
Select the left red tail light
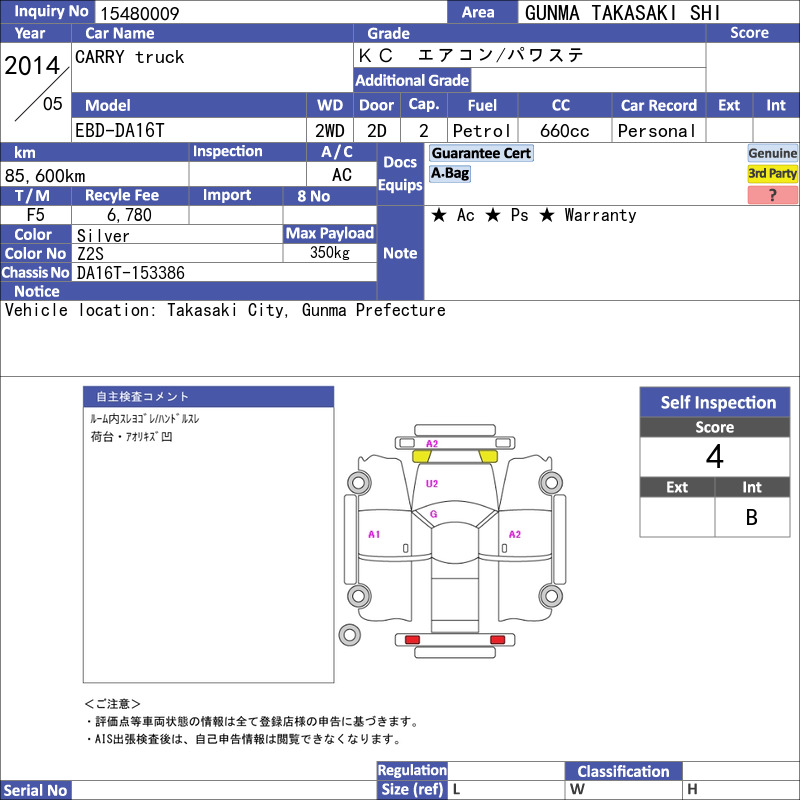click(x=412, y=640)
